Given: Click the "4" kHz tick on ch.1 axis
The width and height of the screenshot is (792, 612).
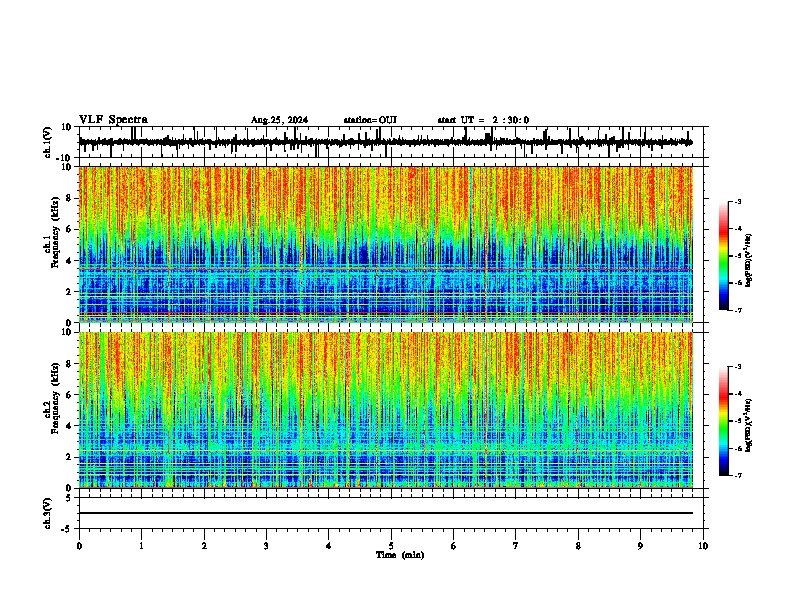Looking at the screenshot, I should pyautogui.click(x=69, y=261).
